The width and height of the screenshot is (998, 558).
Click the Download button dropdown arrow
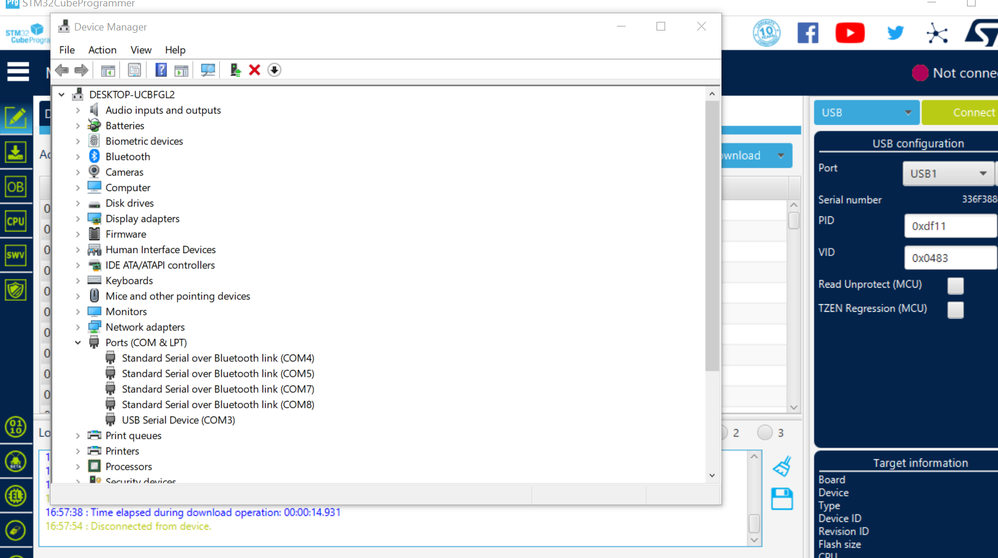(780, 156)
